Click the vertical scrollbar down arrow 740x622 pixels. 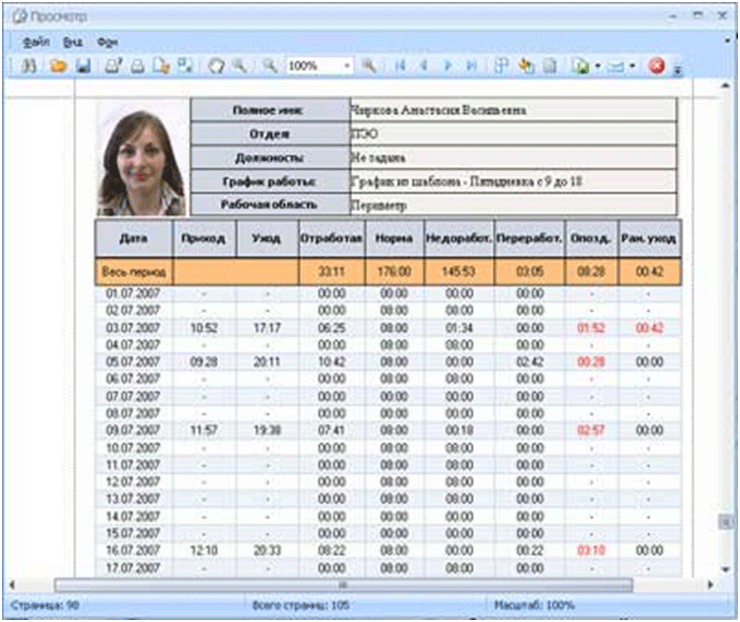click(x=726, y=570)
